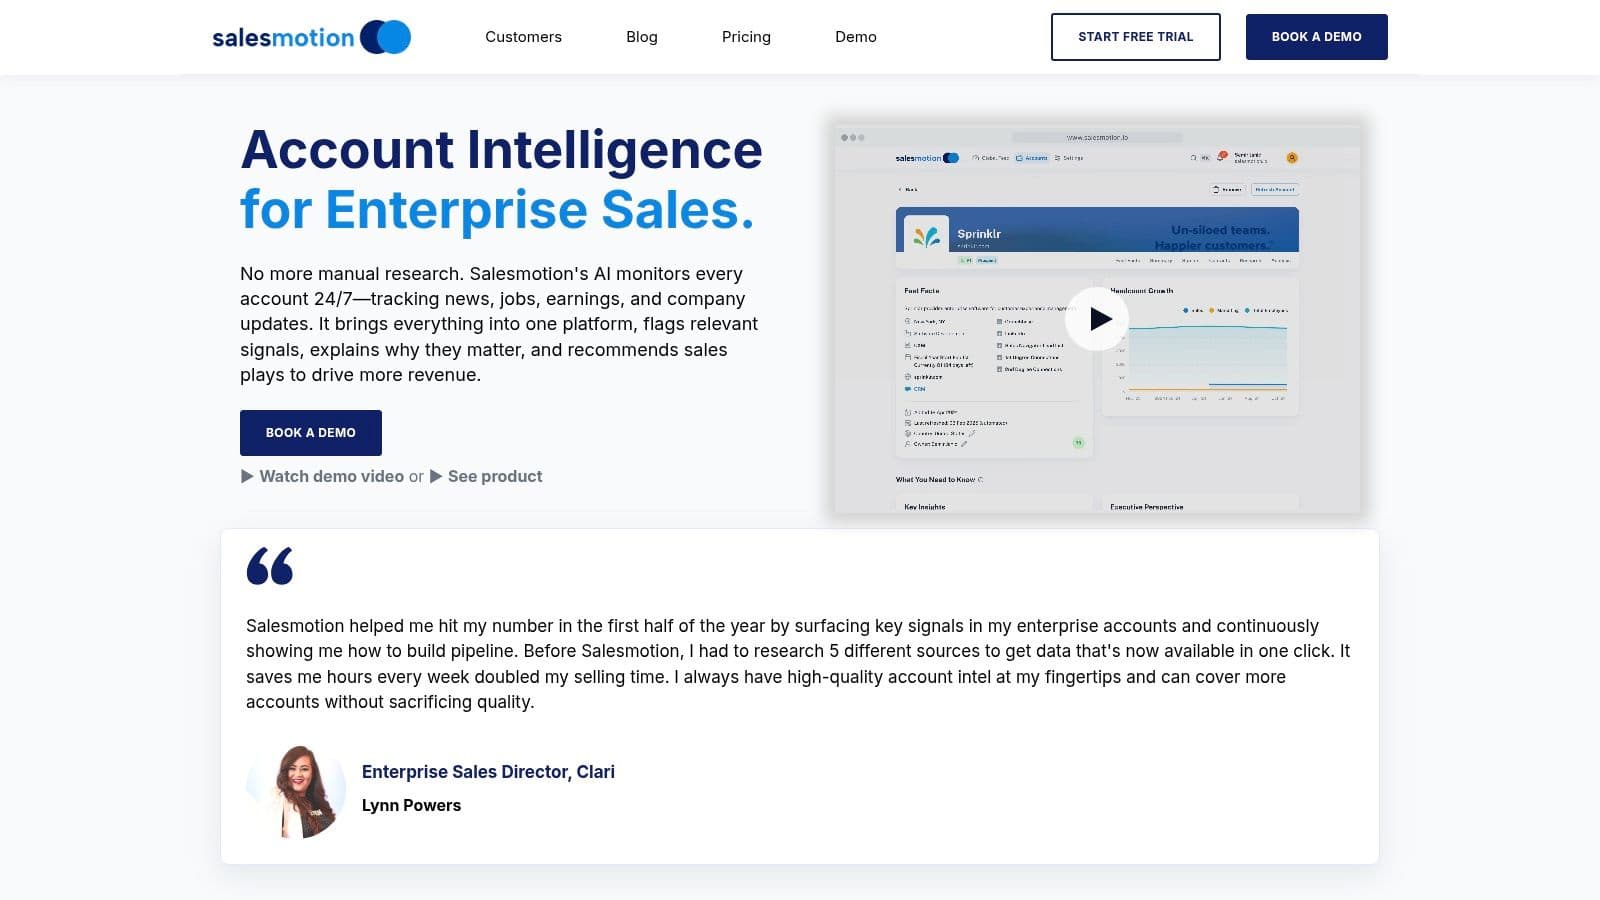The width and height of the screenshot is (1600, 900).
Task: Click the BOOK A DEMO hero button
Action: coord(310,432)
